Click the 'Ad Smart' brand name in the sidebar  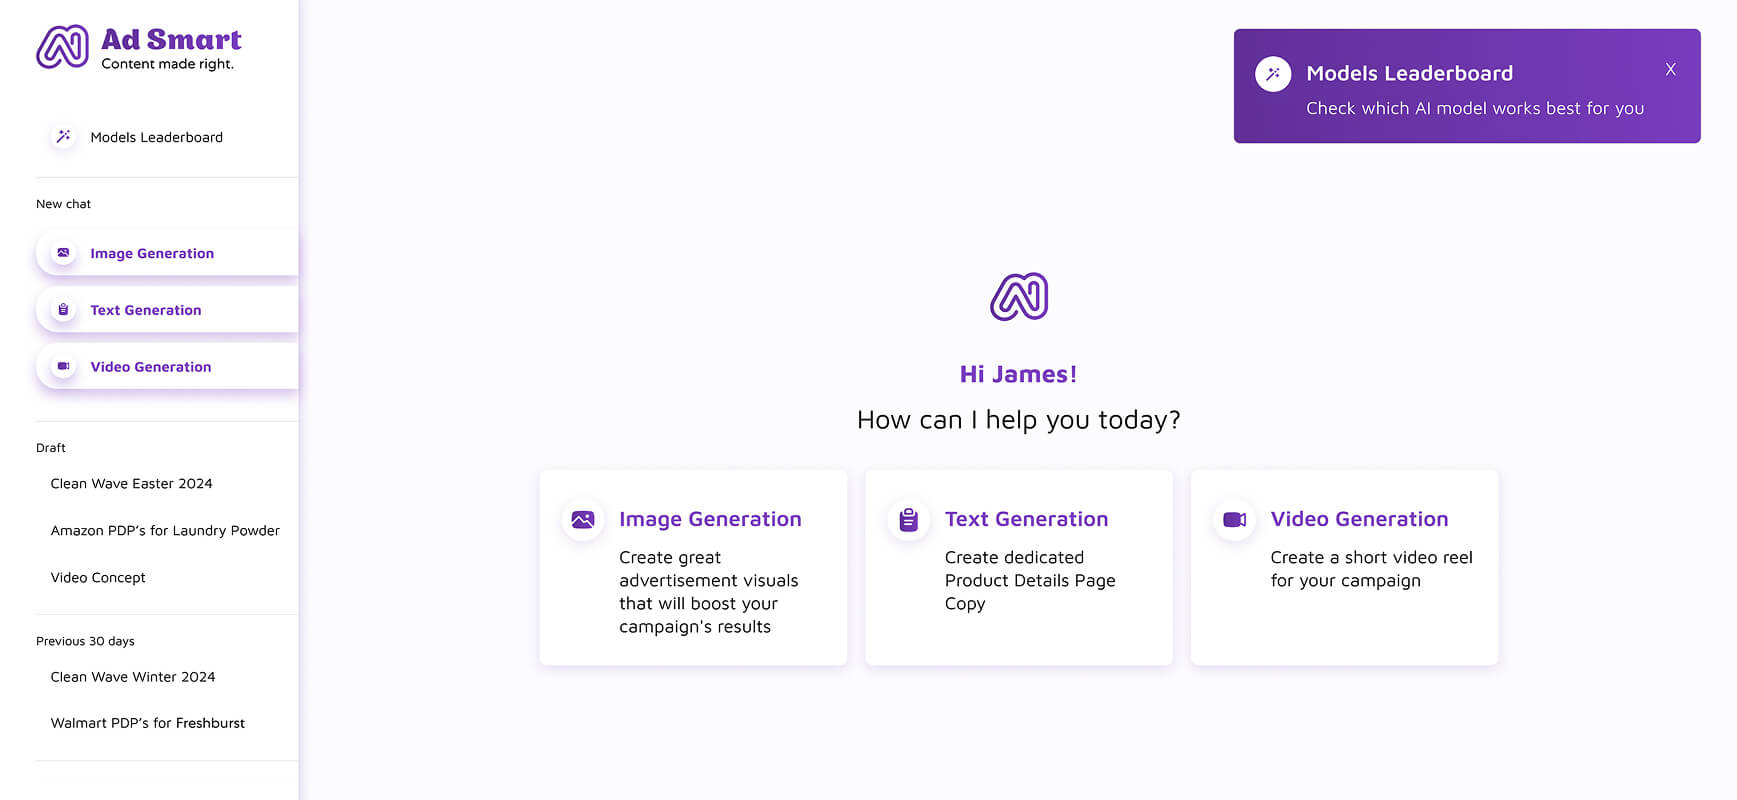click(x=171, y=39)
